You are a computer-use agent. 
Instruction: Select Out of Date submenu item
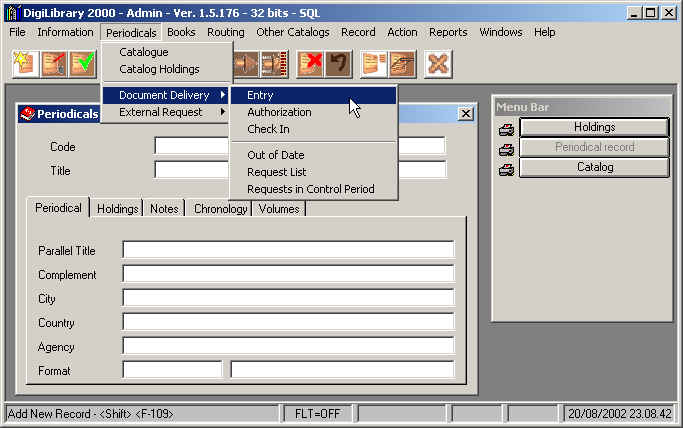pyautogui.click(x=313, y=155)
